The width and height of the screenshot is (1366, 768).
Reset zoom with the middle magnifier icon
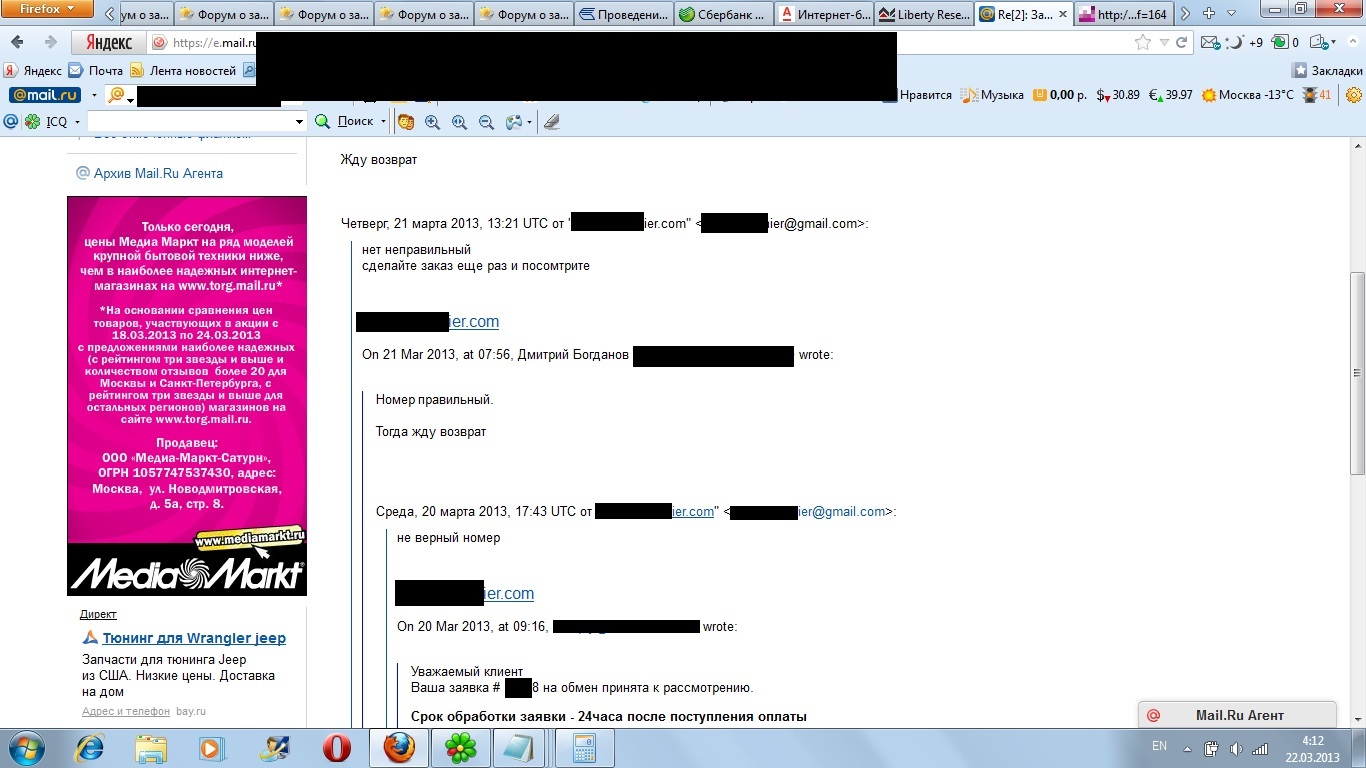(x=459, y=122)
